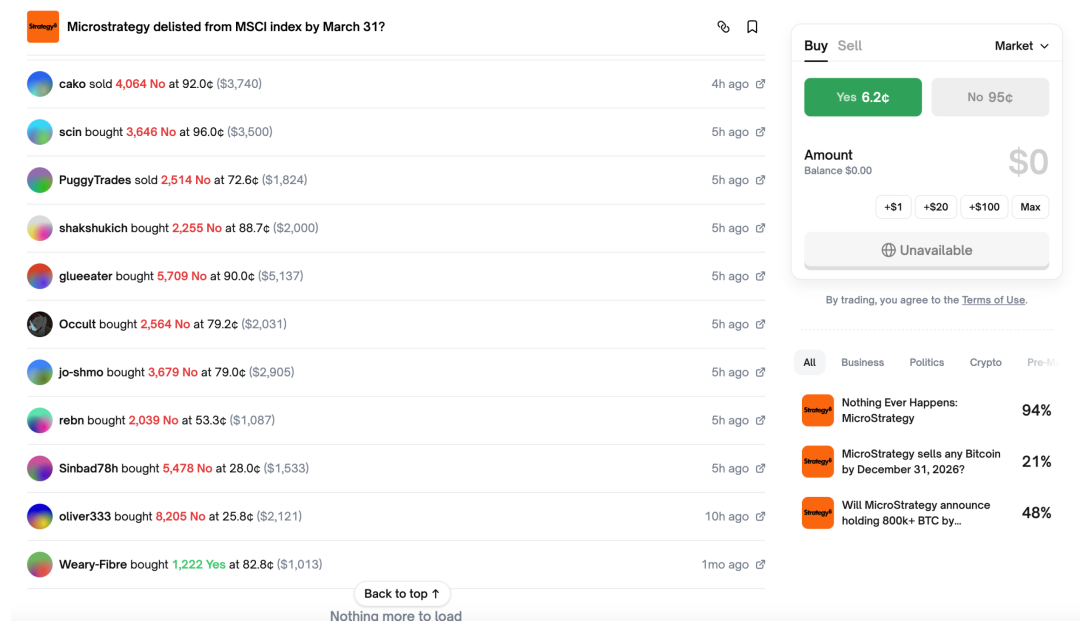Viewport: 1080px width, 624px height.
Task: Click Back to top button
Action: click(x=402, y=594)
